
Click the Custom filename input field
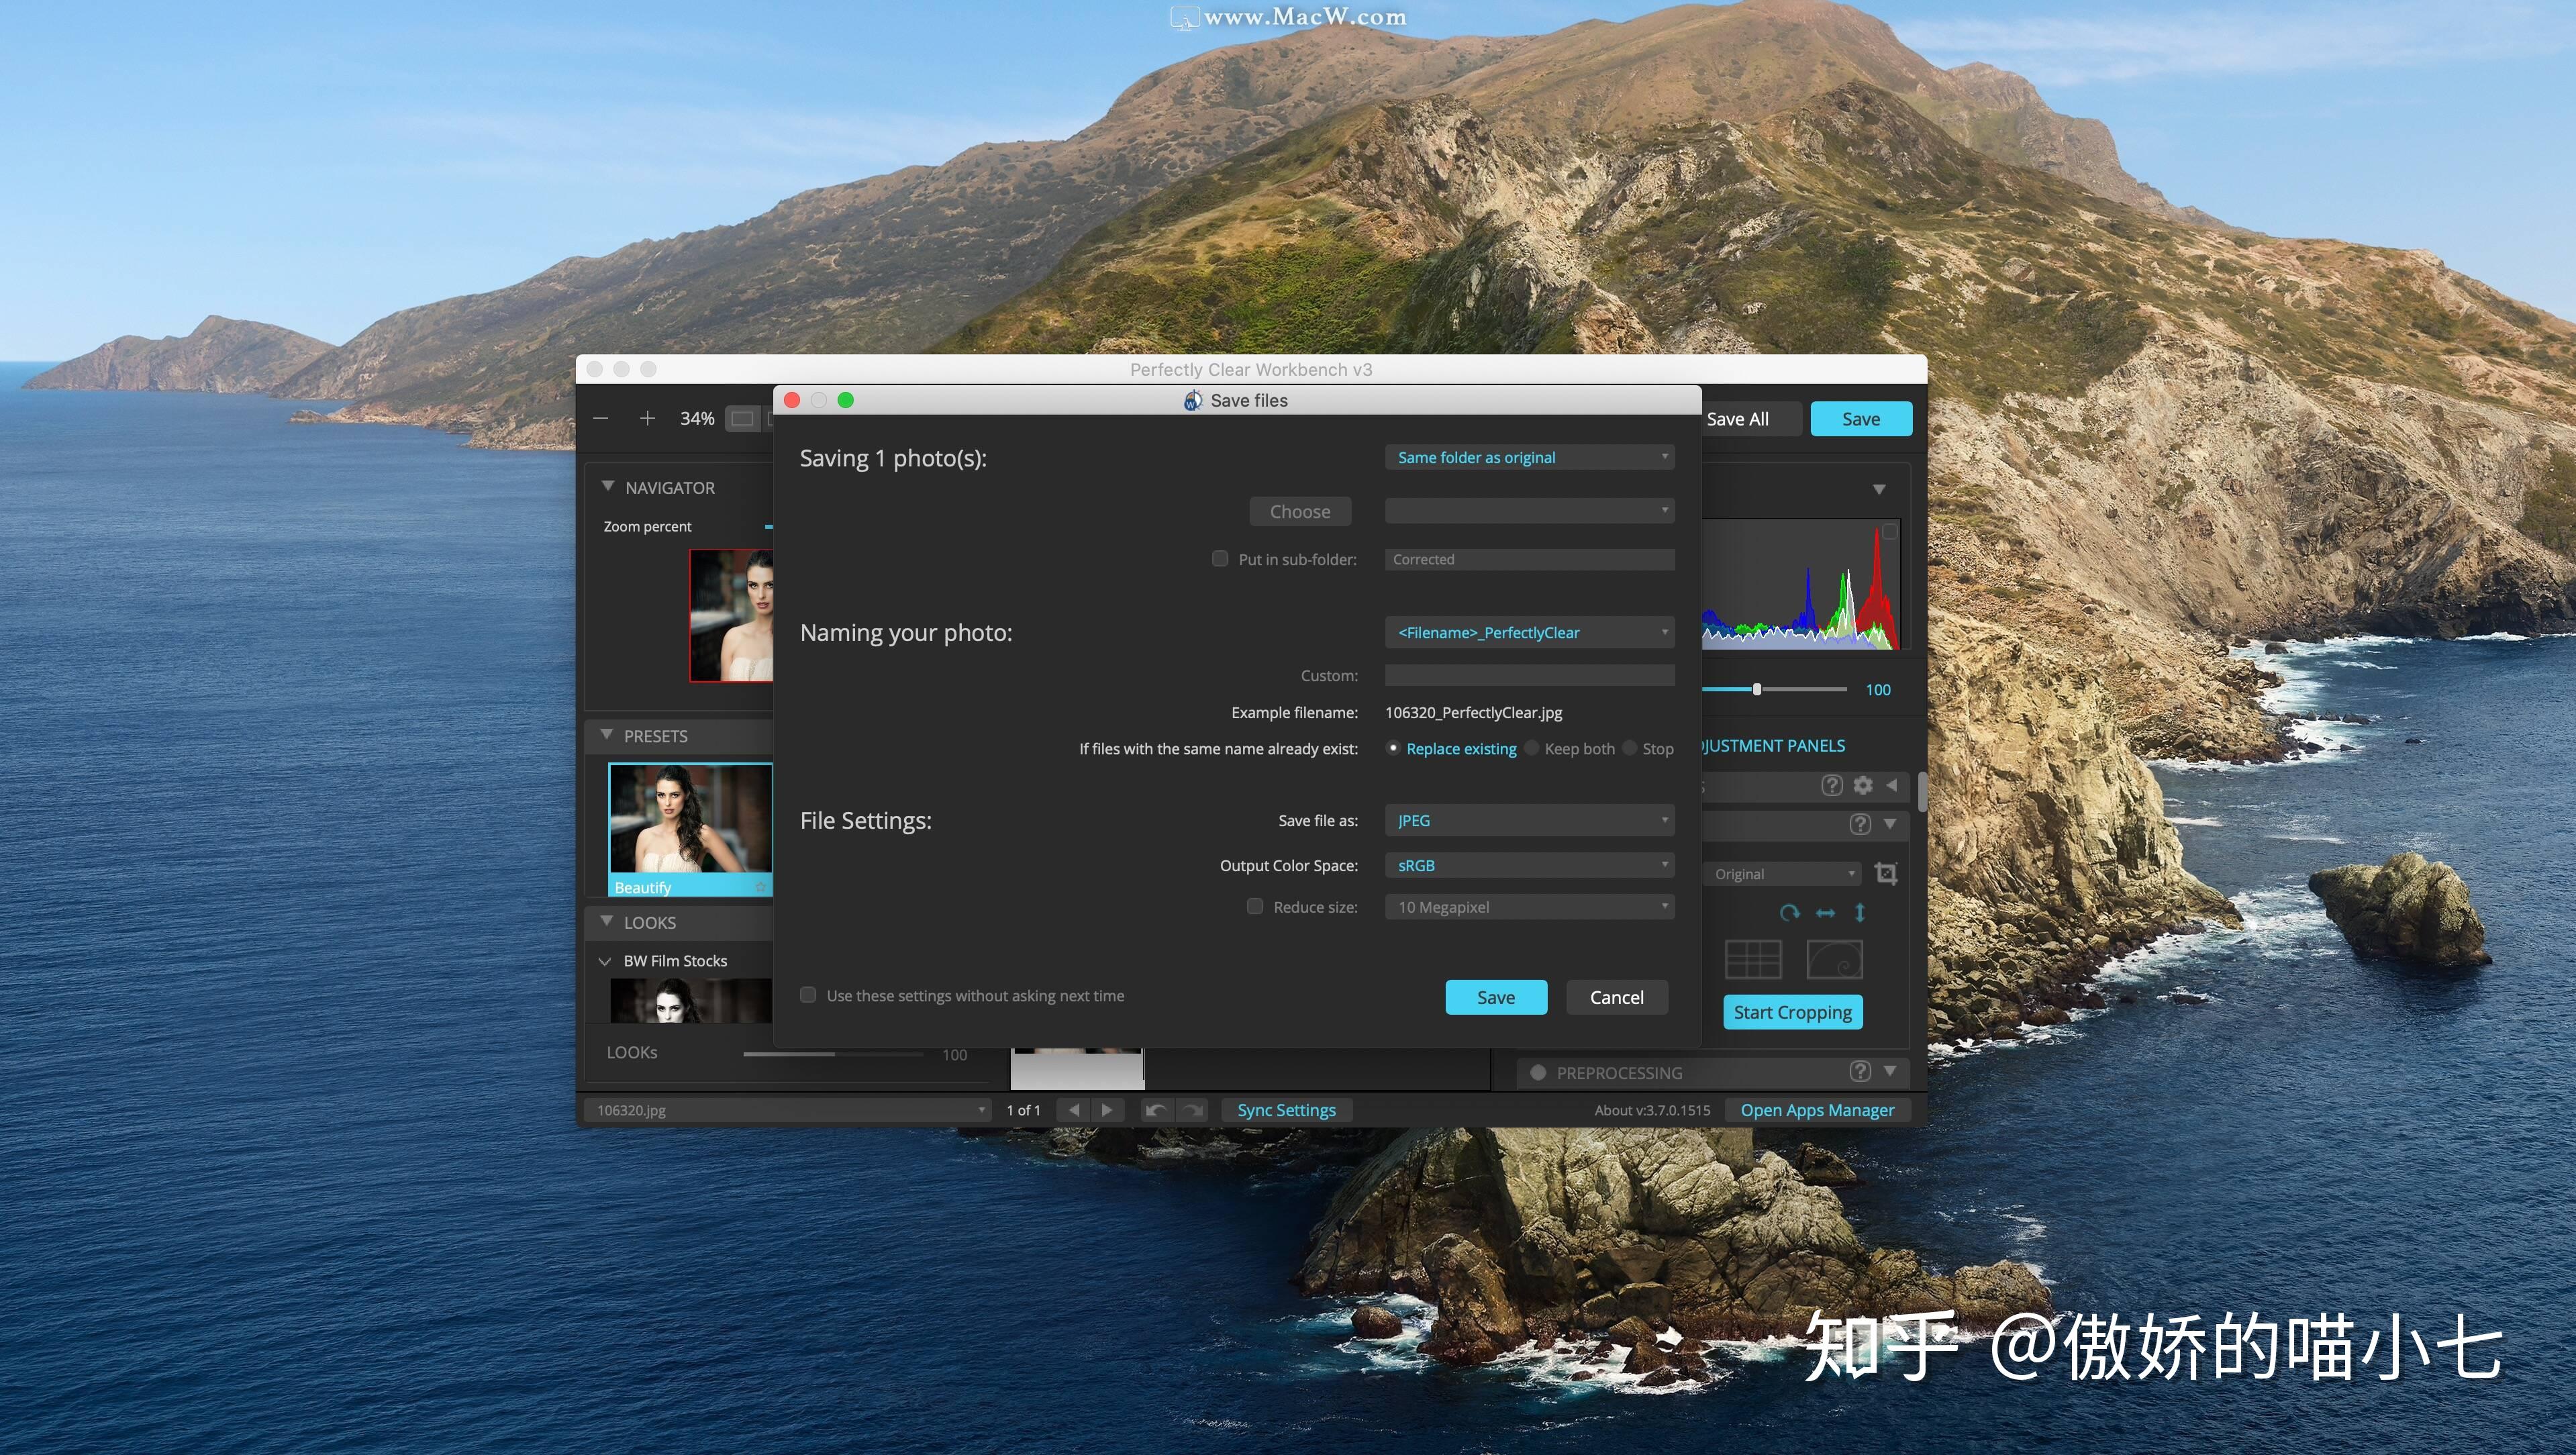(x=1529, y=675)
